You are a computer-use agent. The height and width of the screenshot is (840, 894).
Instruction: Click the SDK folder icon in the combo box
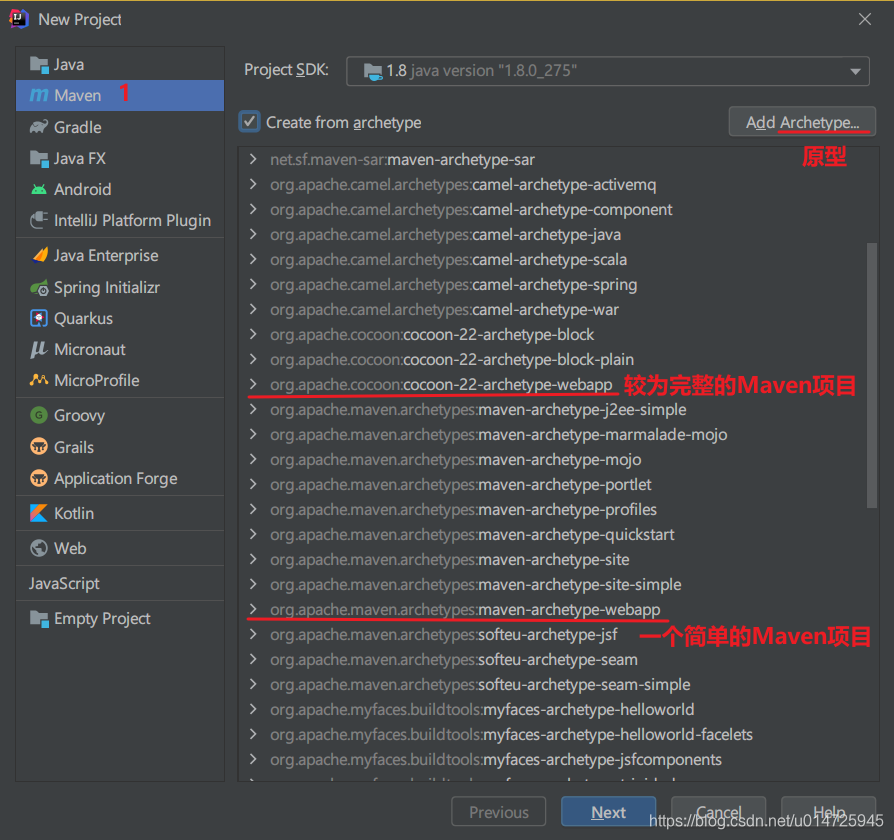[x=373, y=71]
